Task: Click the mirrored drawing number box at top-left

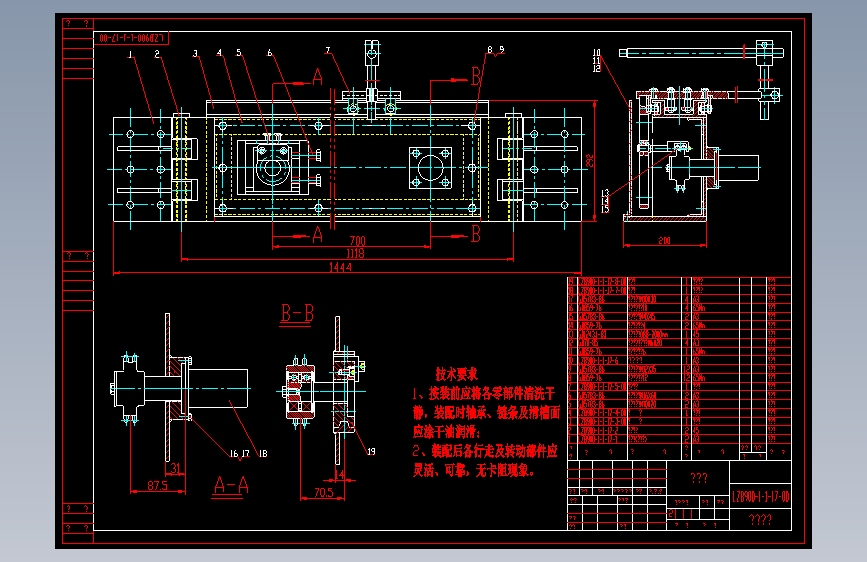Action: 131,38
